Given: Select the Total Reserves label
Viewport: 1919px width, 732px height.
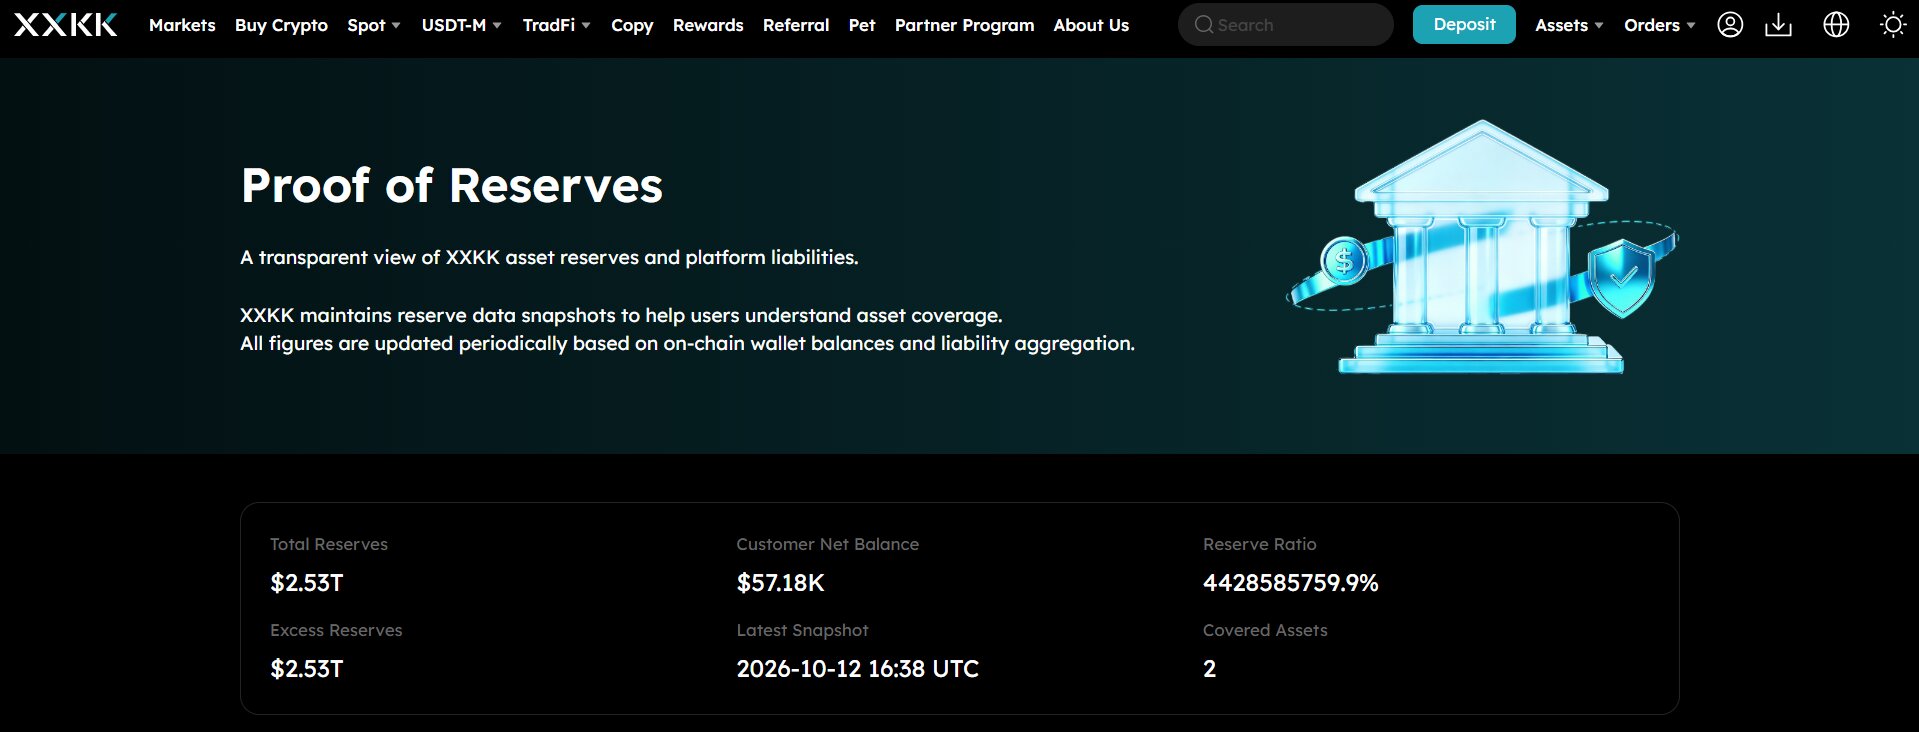Looking at the screenshot, I should 329,544.
